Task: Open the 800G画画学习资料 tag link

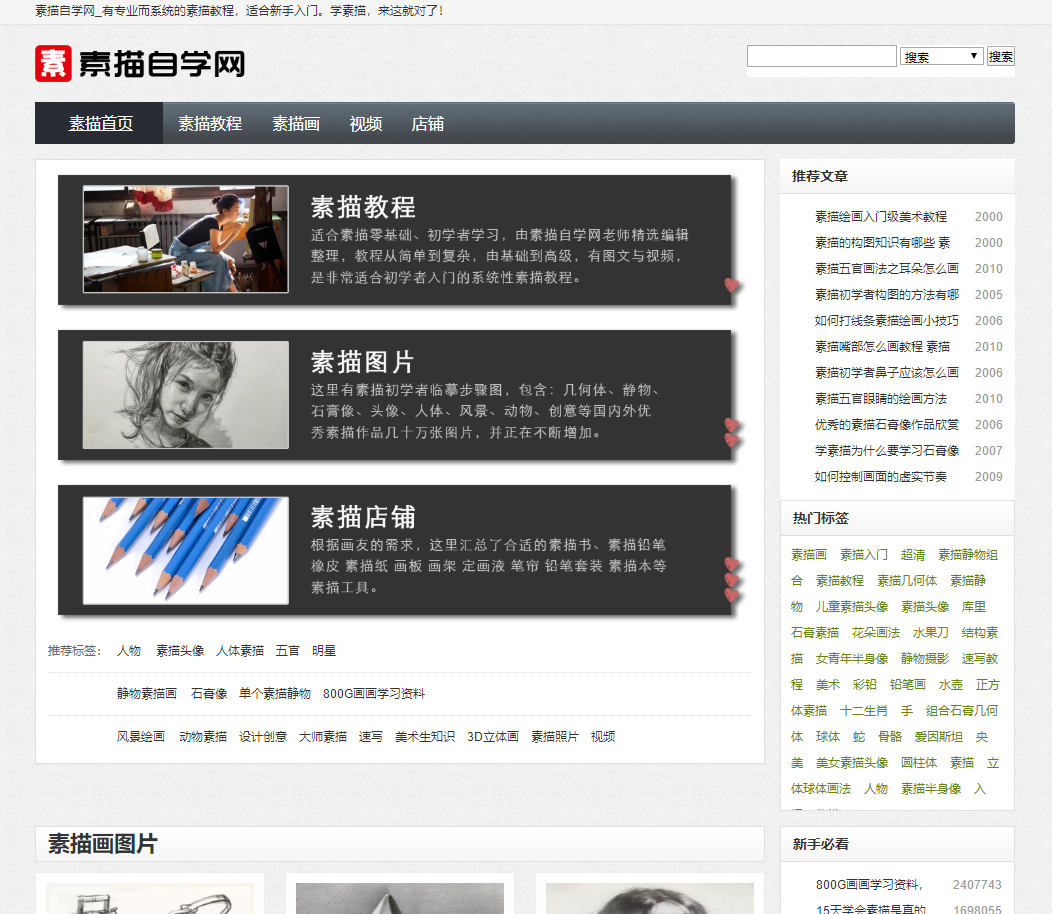Action: pos(374,693)
